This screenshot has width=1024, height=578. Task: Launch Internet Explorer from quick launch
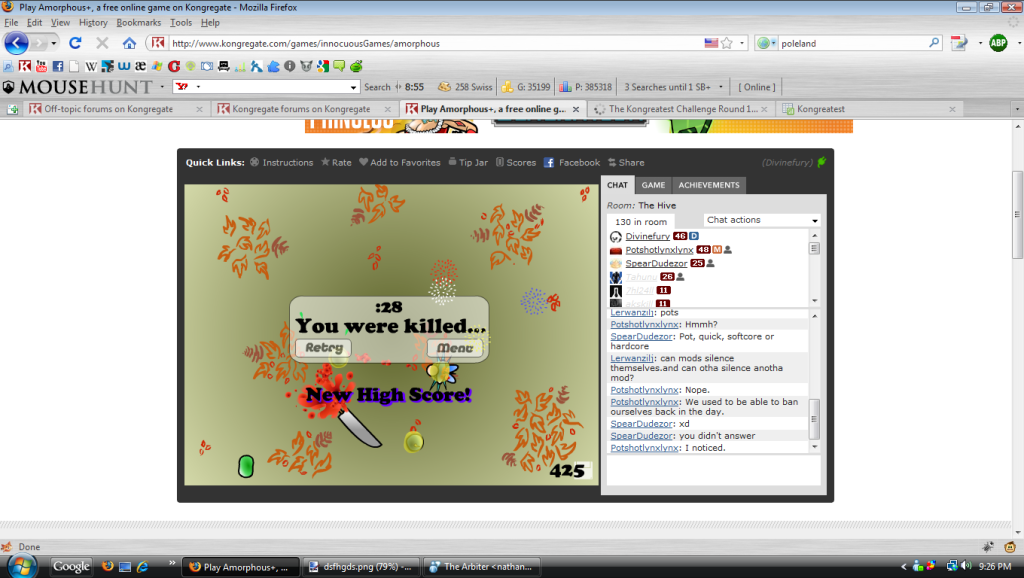coord(142,566)
